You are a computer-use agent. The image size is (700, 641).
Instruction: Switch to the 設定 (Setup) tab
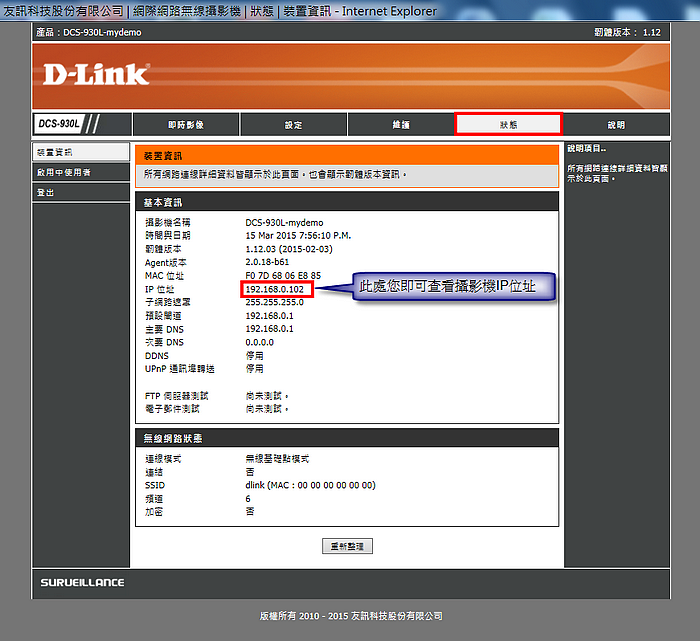pos(293,125)
